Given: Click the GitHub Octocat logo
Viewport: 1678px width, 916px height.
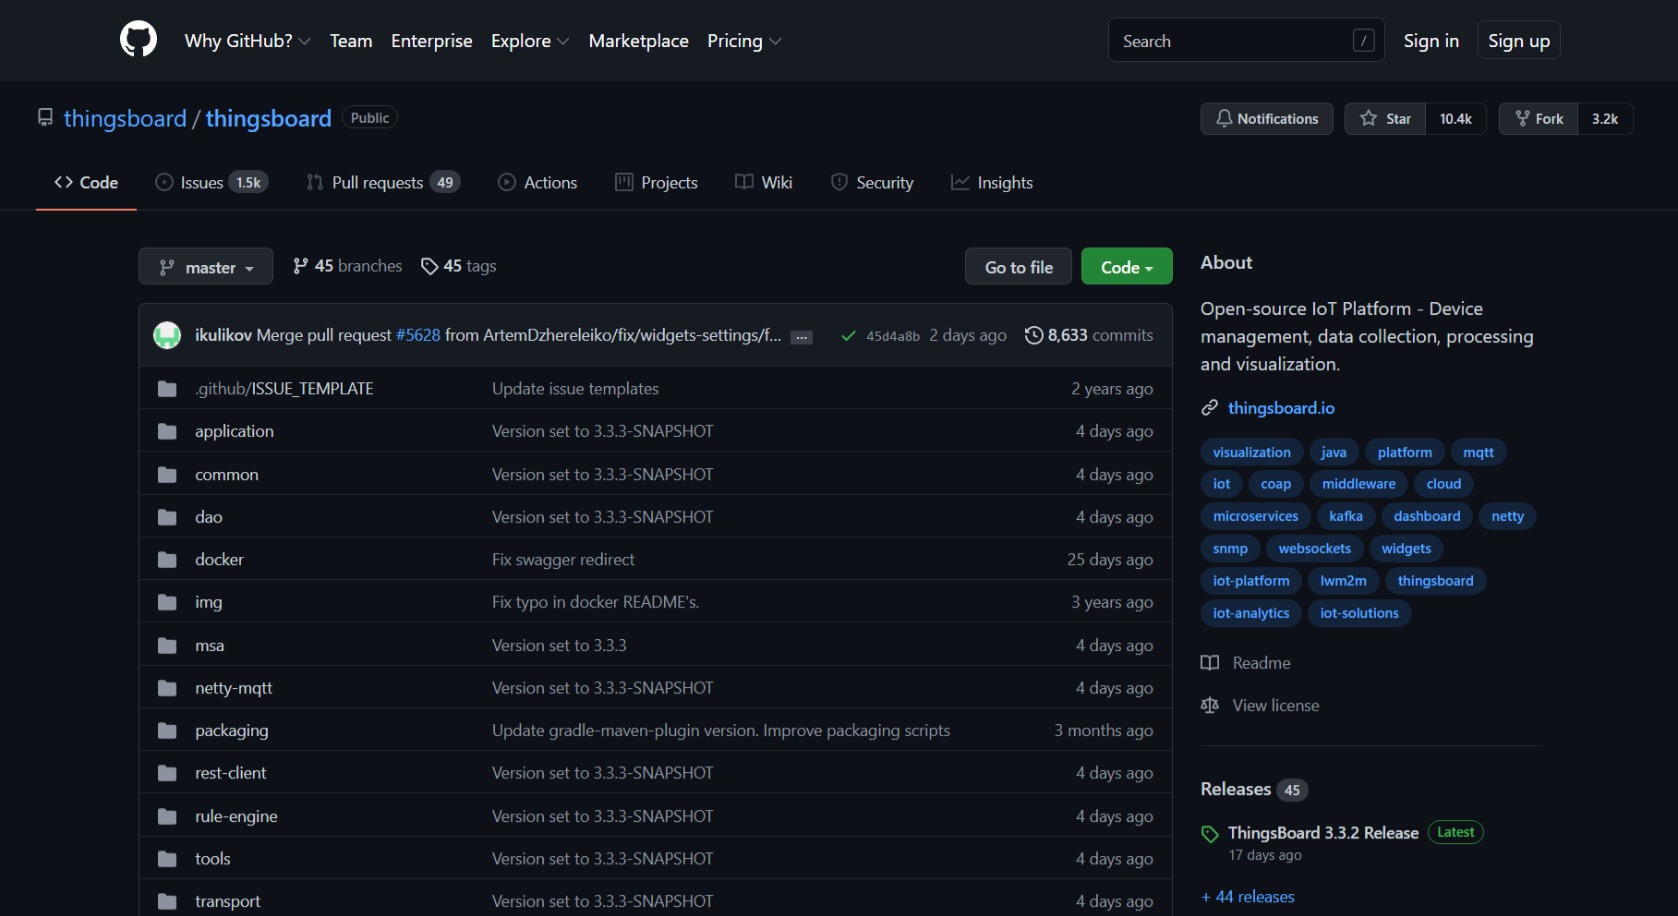Looking at the screenshot, I should (x=138, y=40).
